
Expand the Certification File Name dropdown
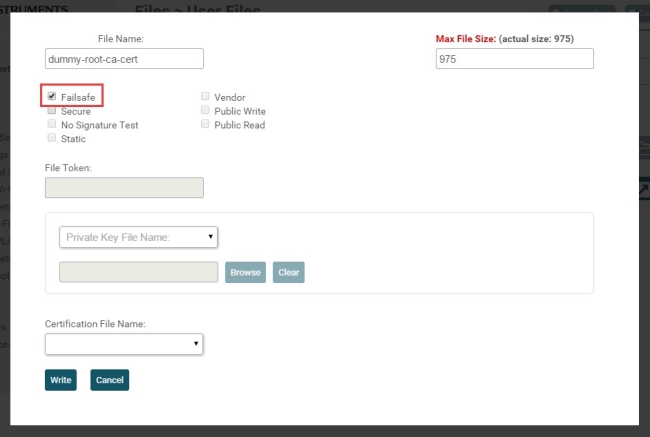[124, 344]
